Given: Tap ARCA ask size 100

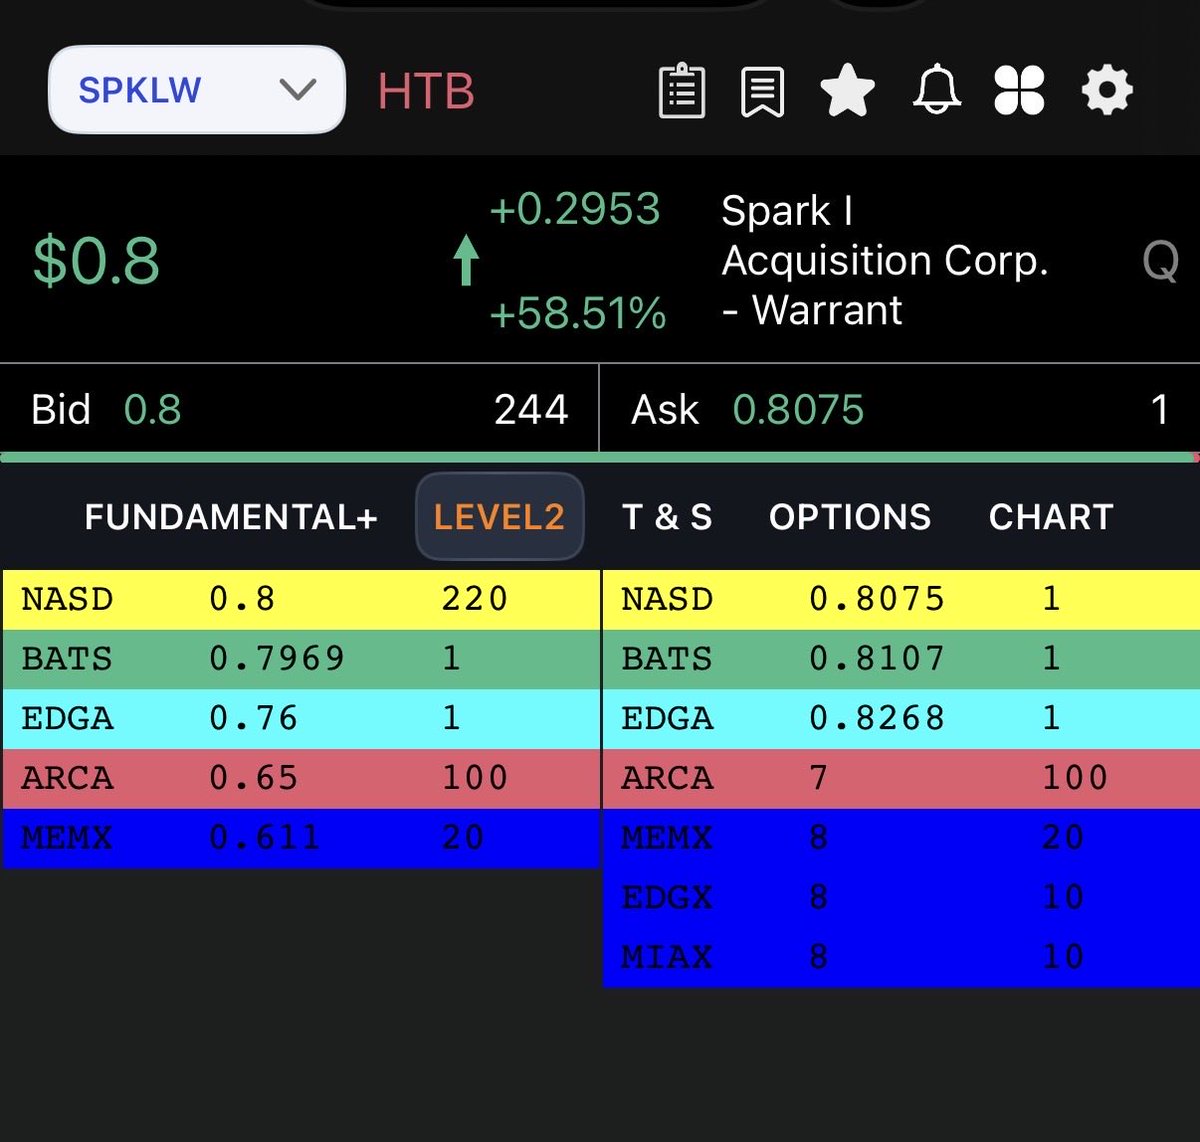Looking at the screenshot, I should 1075,778.
